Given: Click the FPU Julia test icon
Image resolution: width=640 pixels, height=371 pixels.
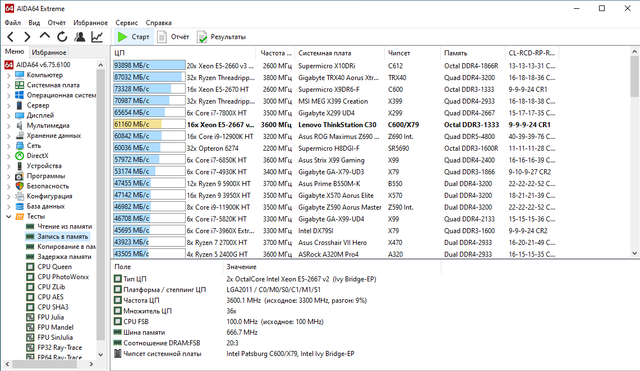Looking at the screenshot, I should pyautogui.click(x=30, y=317).
